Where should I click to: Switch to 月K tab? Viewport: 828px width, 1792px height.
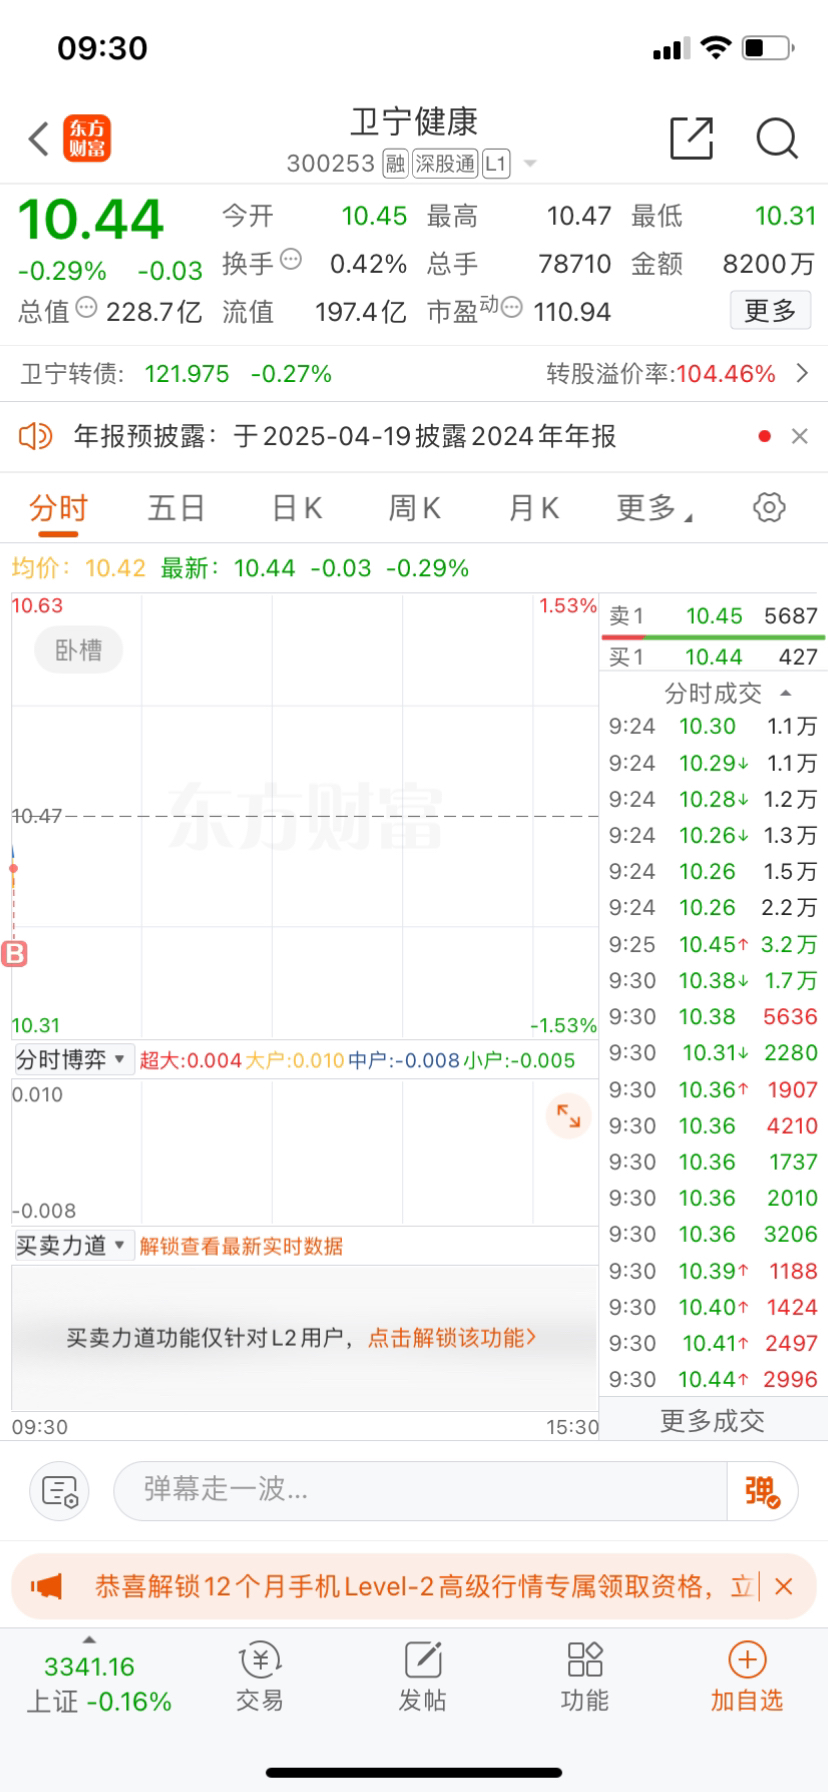tap(533, 508)
